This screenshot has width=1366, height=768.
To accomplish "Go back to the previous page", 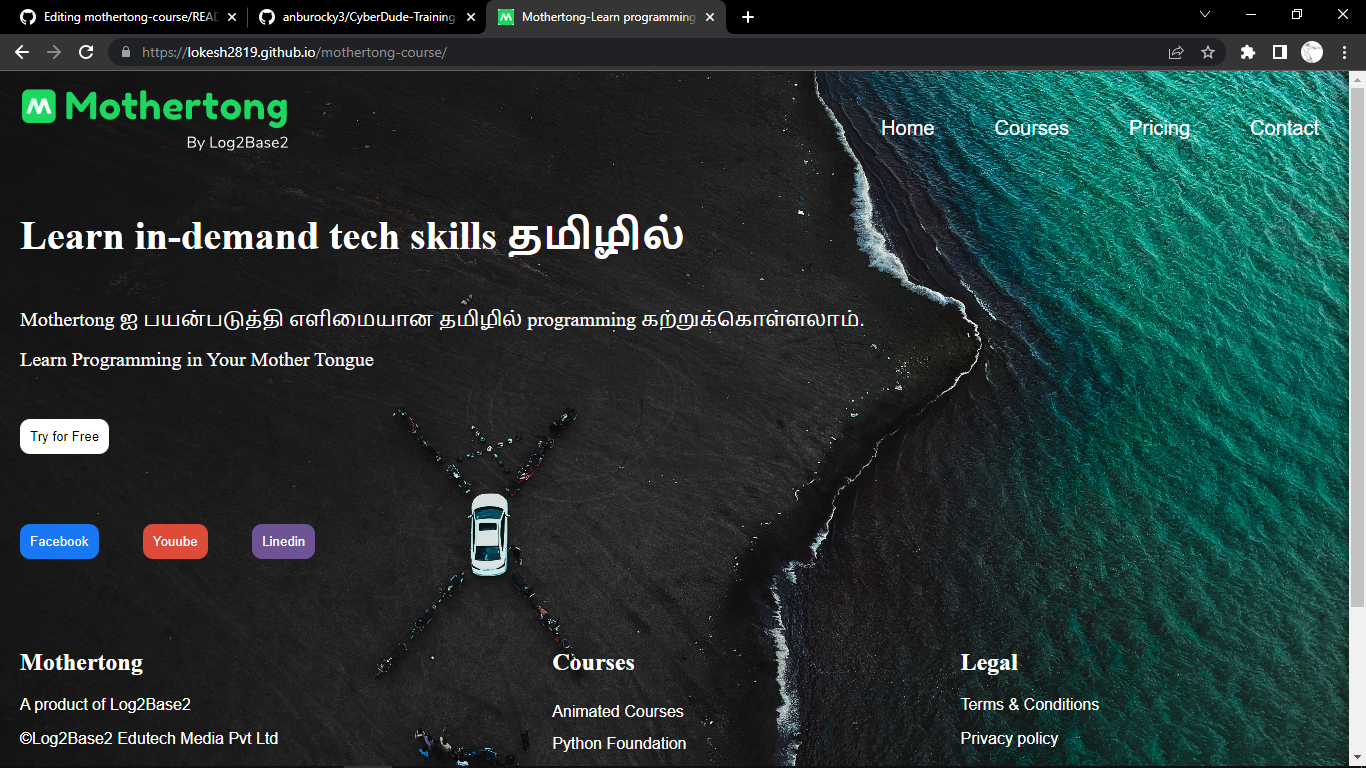I will pos(22,52).
